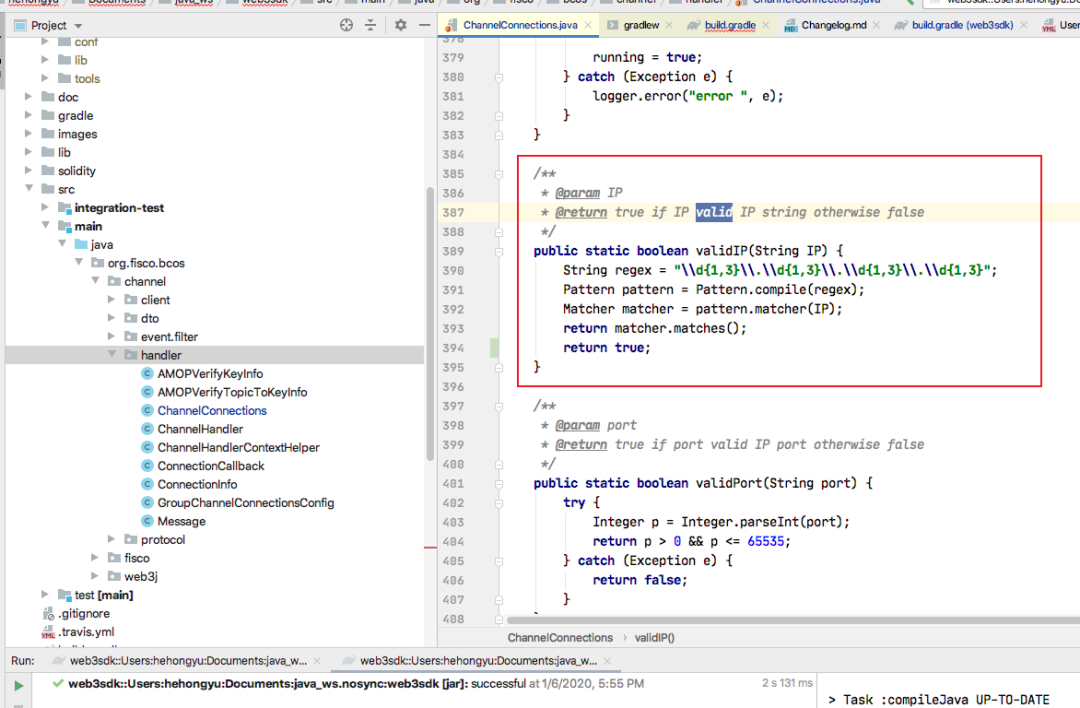Open ConnectionInfo class

[197, 484]
